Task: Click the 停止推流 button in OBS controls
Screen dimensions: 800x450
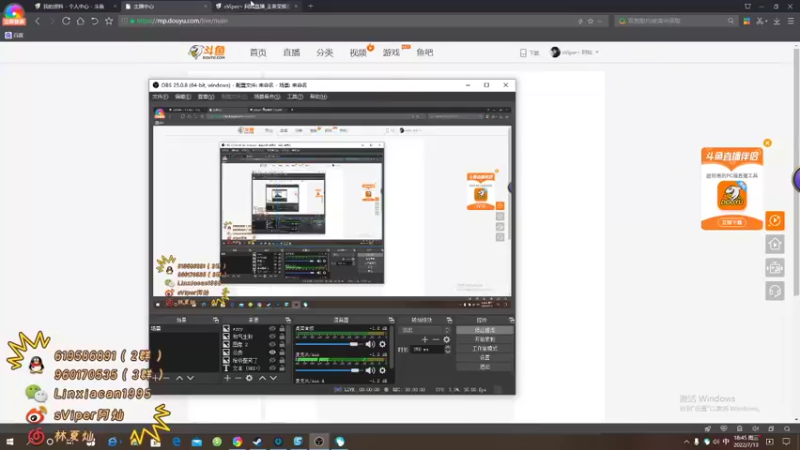Action: click(x=484, y=330)
